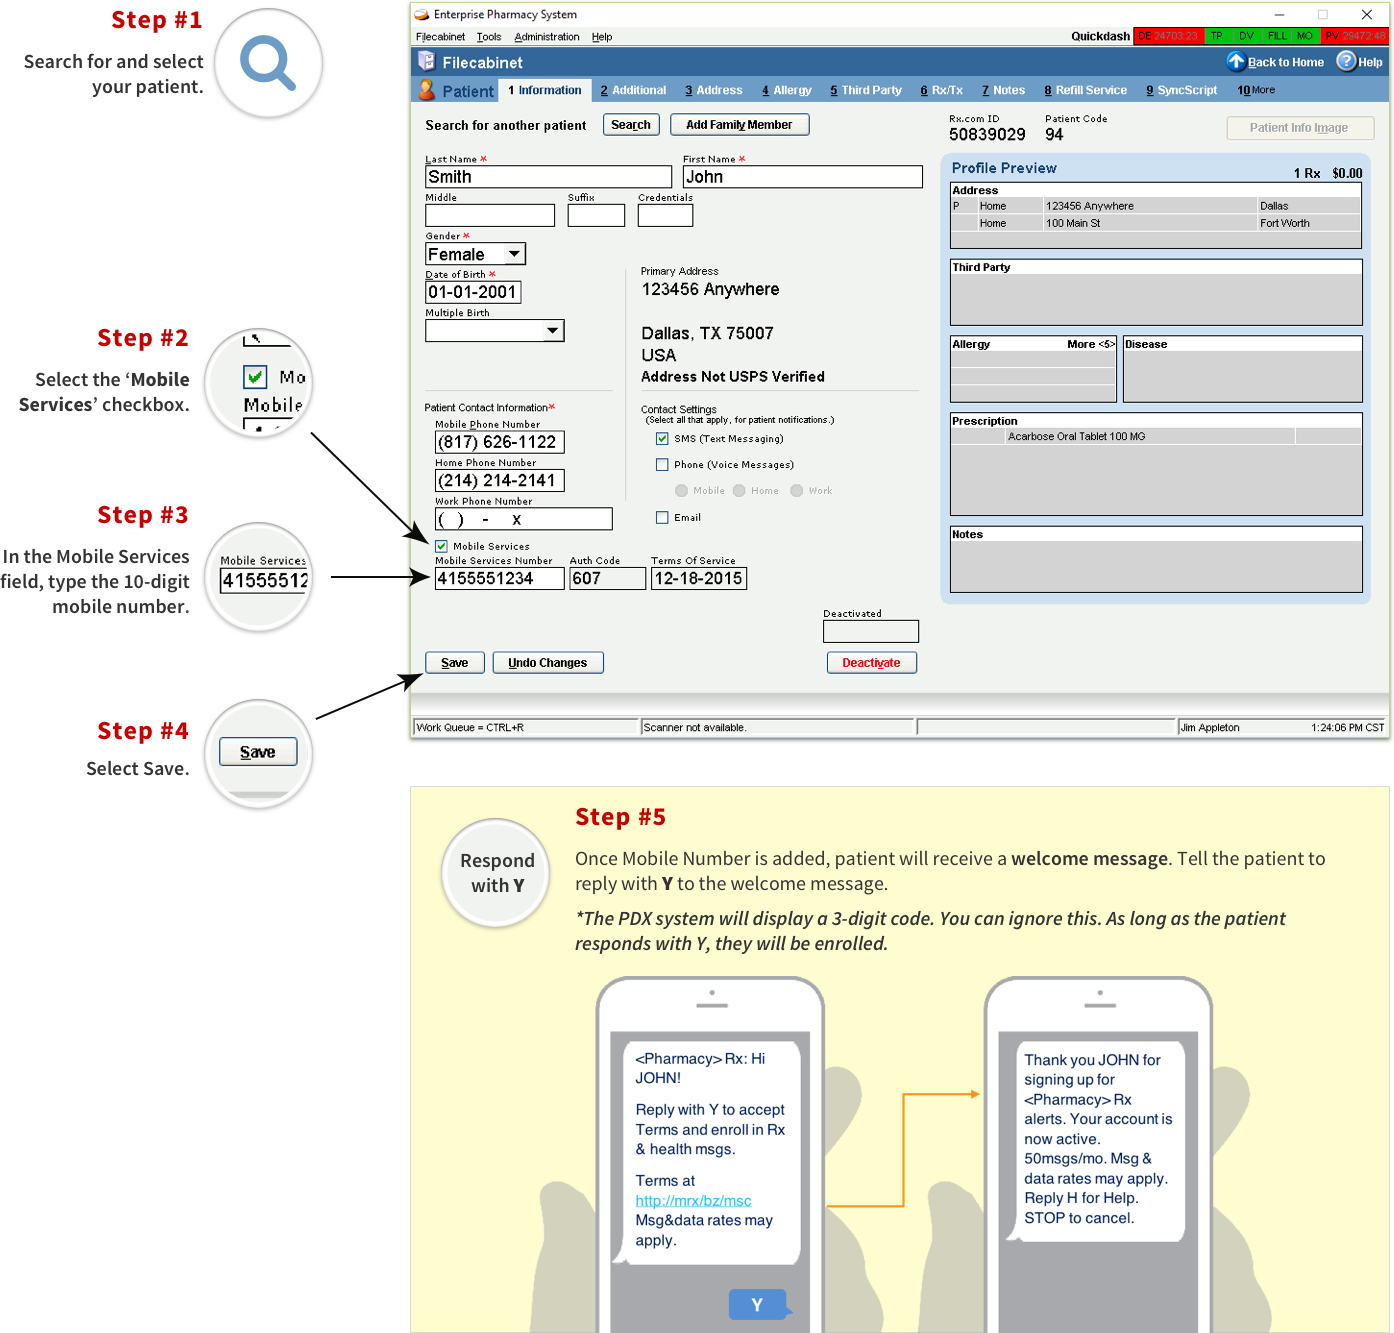Viewport: 1394px width, 1333px height.
Task: Open the 6 Rx/Tx tab
Action: 942,90
